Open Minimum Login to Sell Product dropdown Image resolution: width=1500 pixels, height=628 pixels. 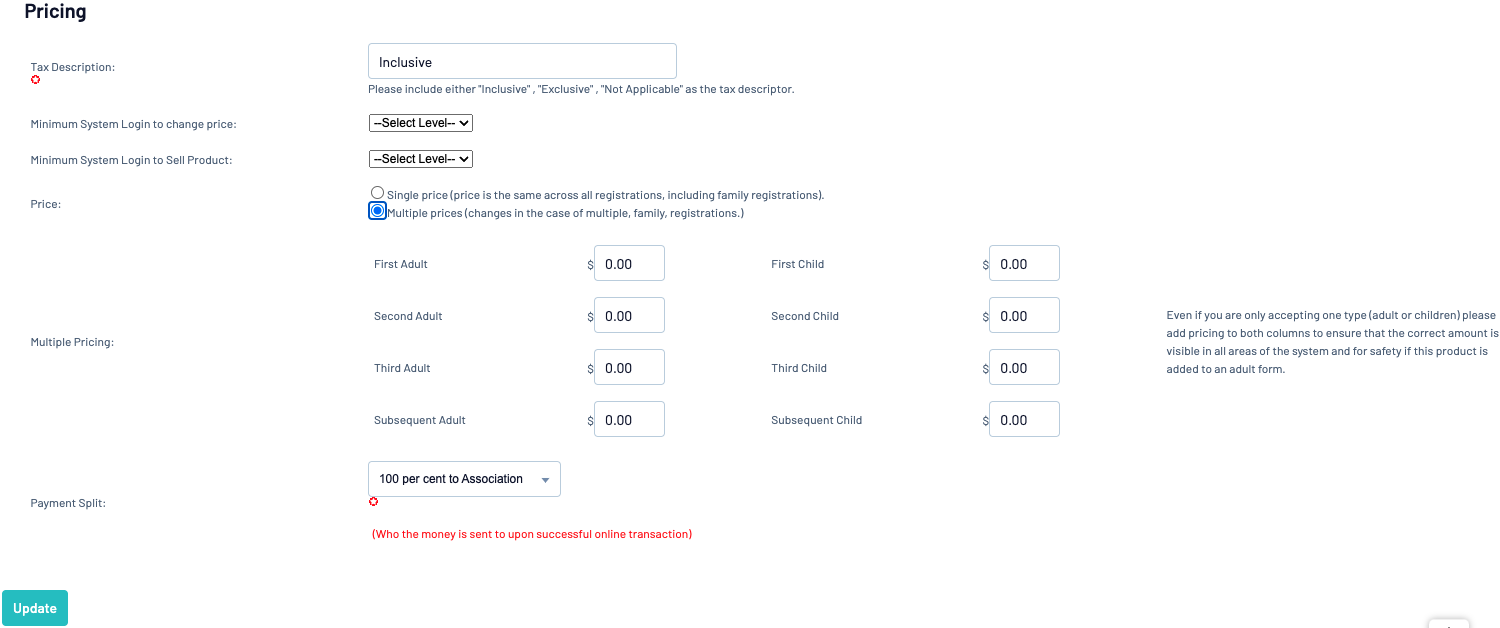[x=420, y=159]
